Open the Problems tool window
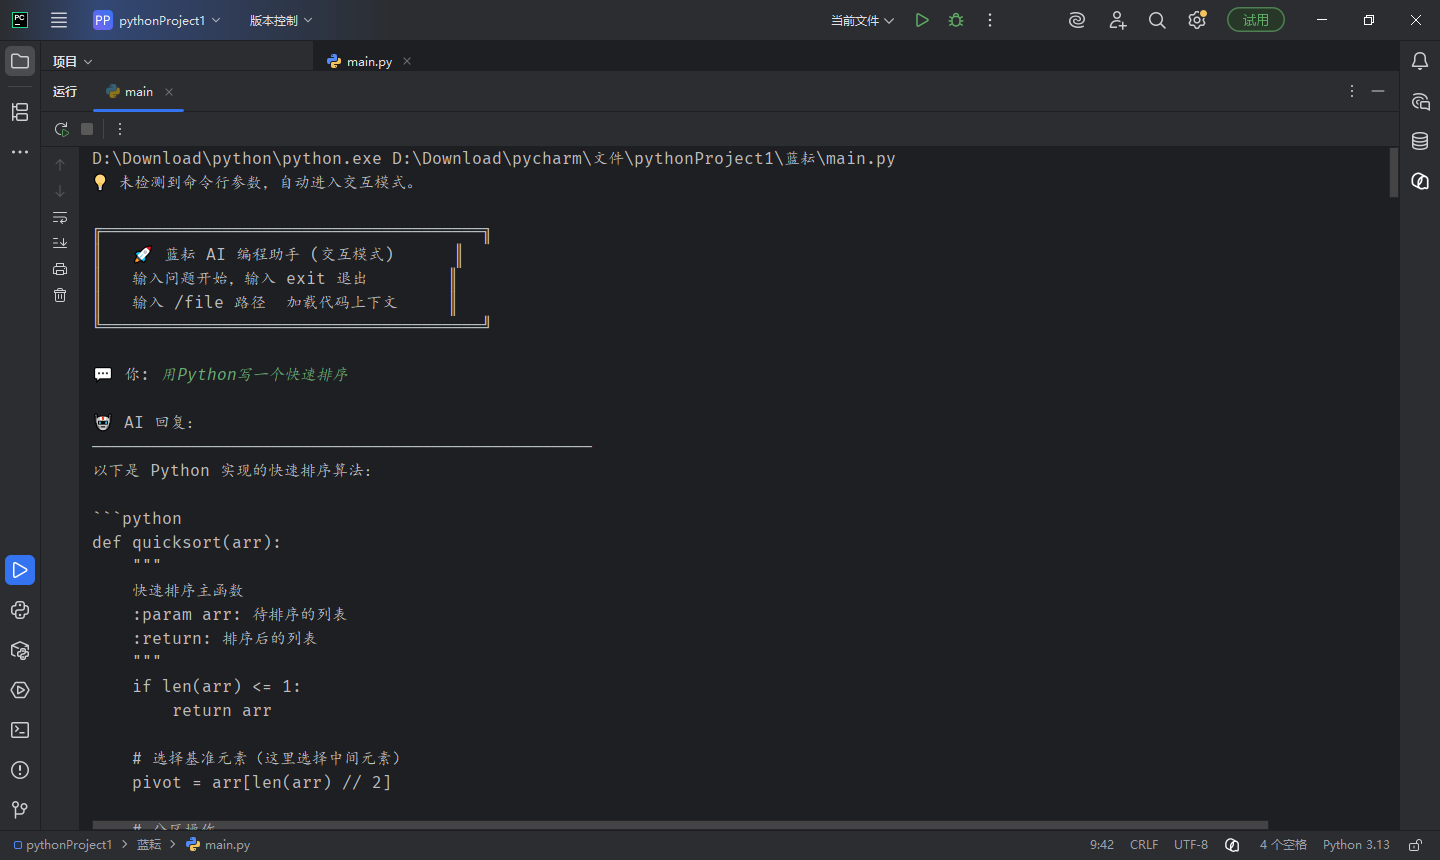Screen dimensions: 1440x860 point(20,770)
